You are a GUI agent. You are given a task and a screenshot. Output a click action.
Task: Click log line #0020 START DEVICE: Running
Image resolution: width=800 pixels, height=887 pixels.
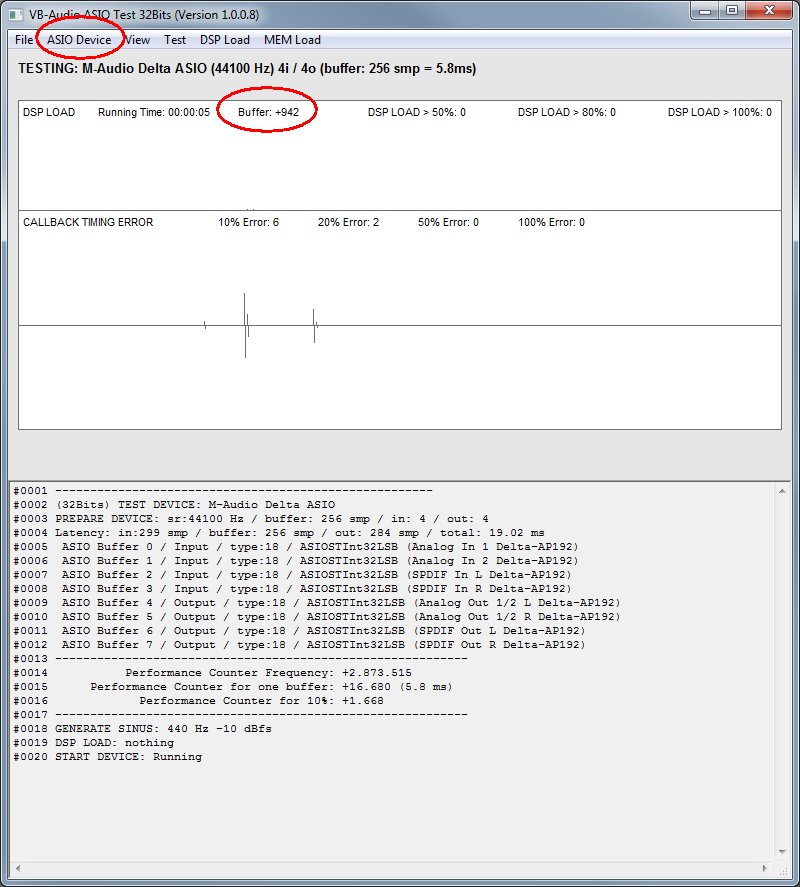[107, 757]
